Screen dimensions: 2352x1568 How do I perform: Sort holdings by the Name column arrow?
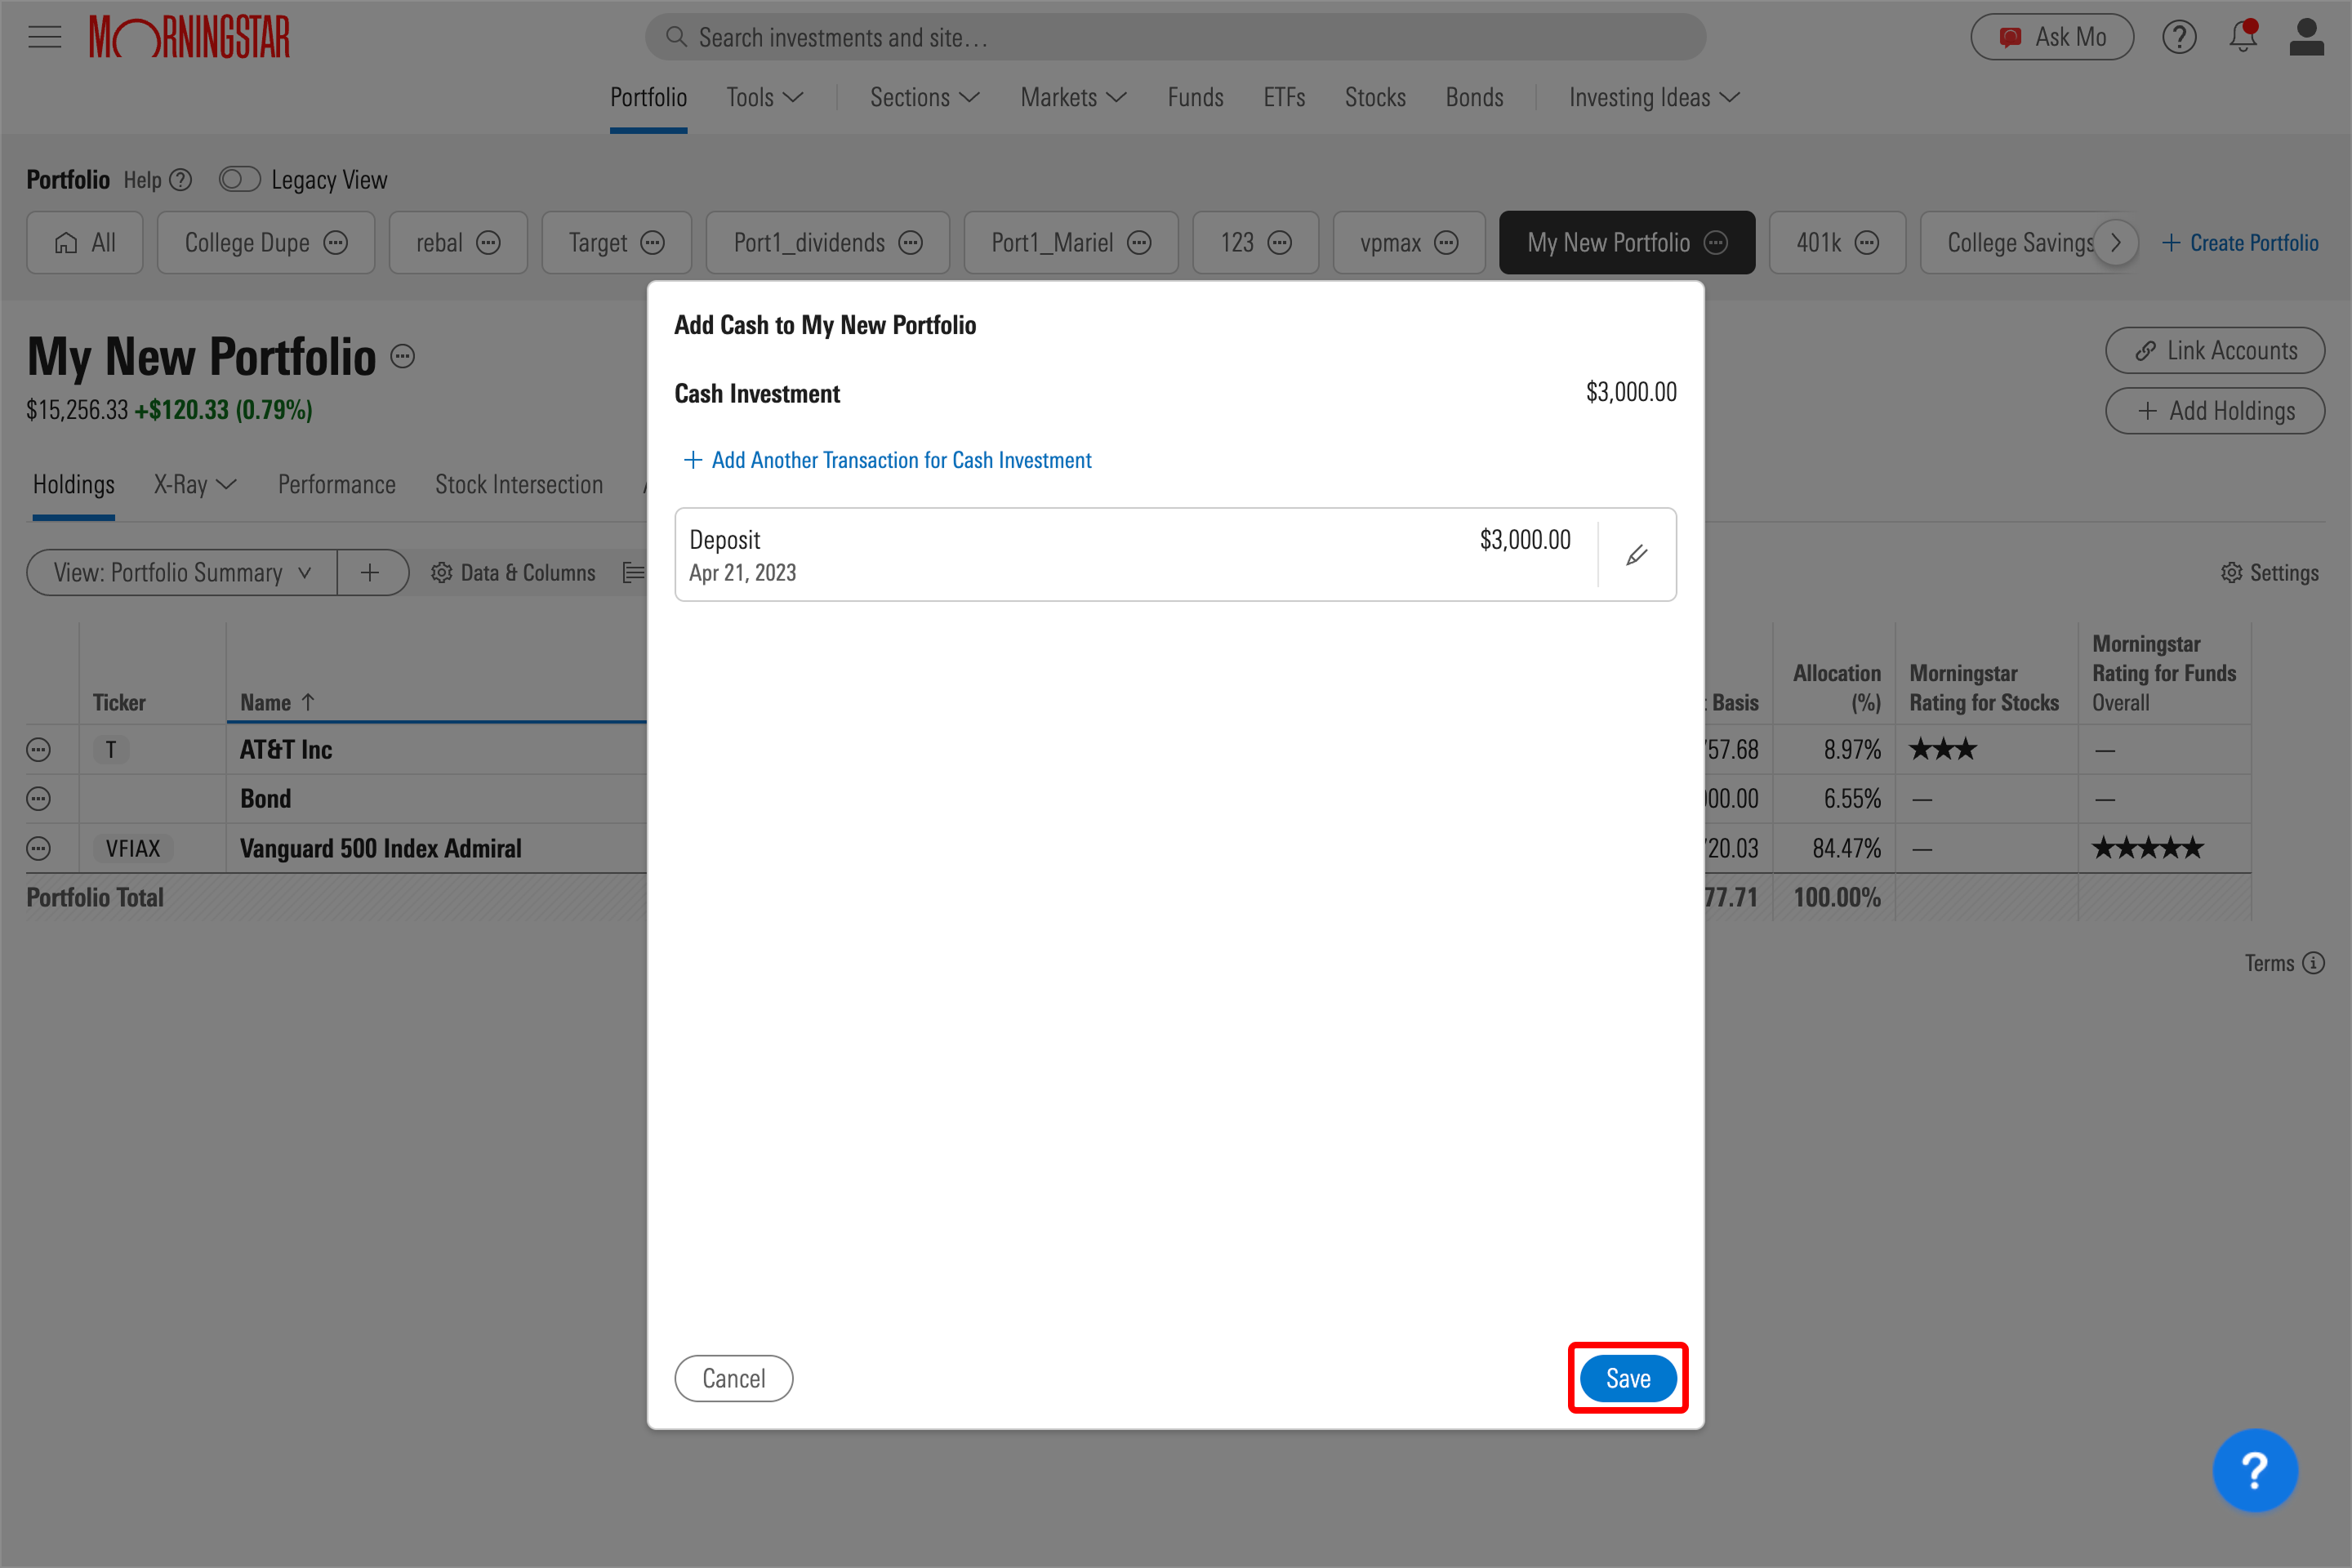tap(308, 702)
